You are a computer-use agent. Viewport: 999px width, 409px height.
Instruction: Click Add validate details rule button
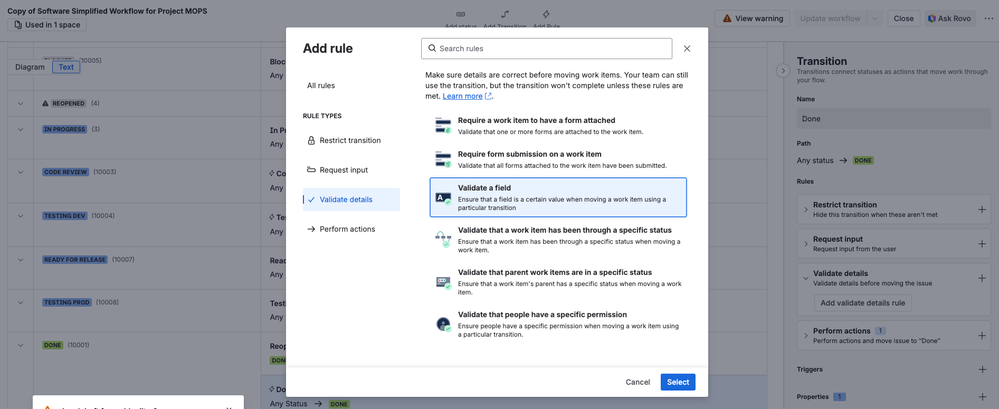point(863,303)
